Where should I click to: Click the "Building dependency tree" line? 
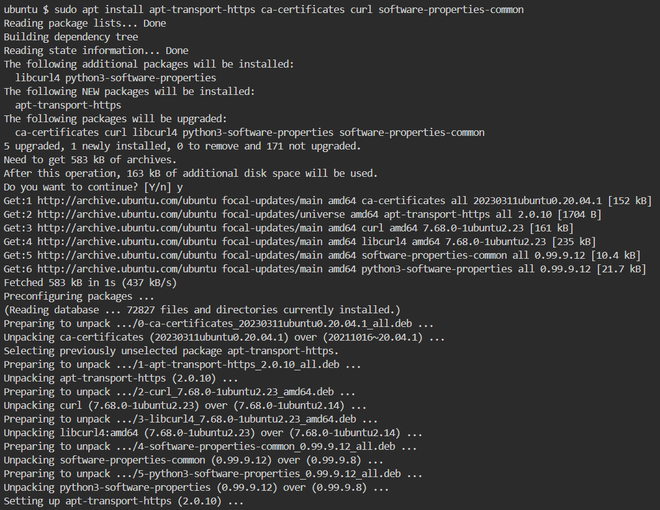pyautogui.click(x=71, y=37)
